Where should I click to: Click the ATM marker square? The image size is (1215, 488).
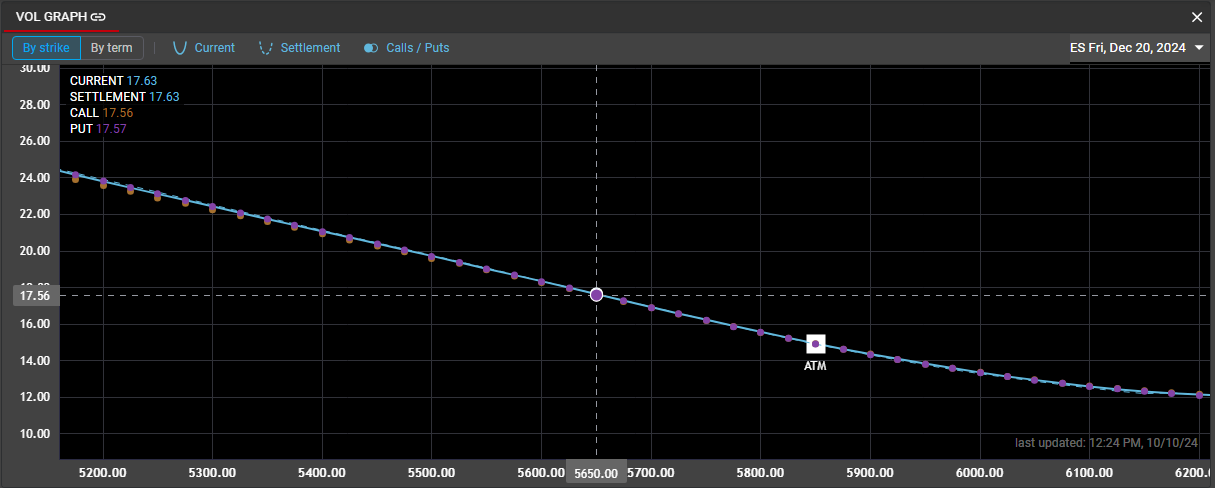point(816,344)
